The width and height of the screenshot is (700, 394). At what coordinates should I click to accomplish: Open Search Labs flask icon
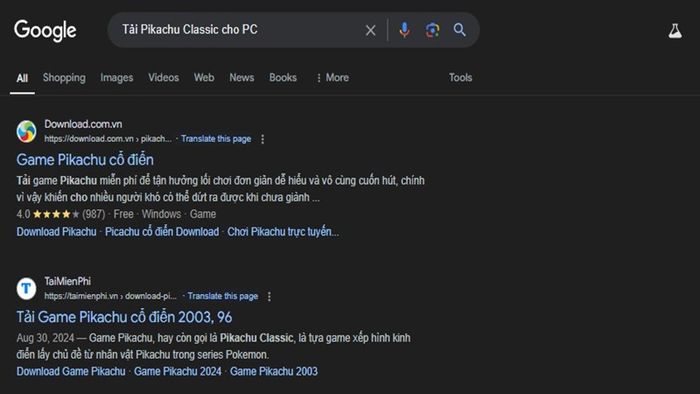(x=675, y=31)
